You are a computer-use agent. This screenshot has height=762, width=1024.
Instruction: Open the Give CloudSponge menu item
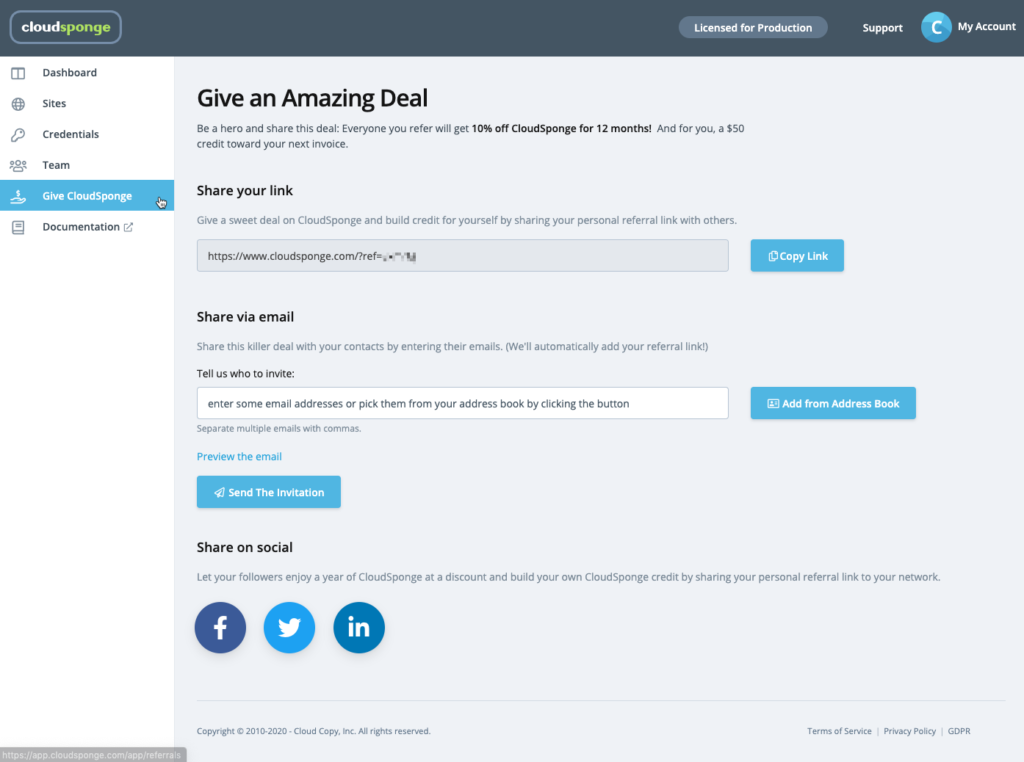87,196
